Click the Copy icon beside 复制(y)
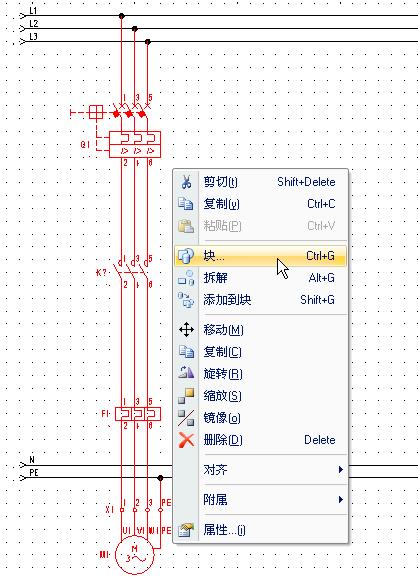Screen dimensions: 418x580 click(186, 204)
